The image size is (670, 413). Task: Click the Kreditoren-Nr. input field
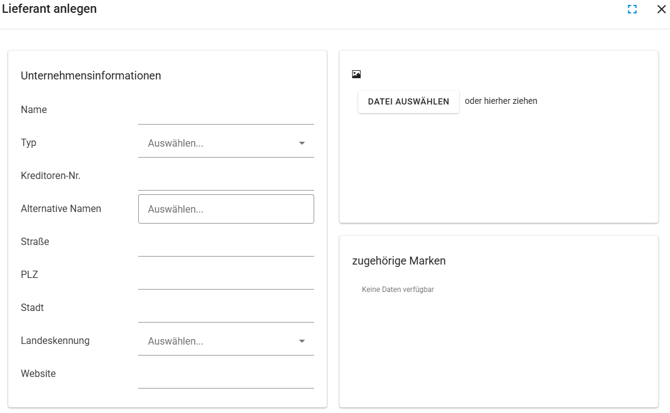225,177
